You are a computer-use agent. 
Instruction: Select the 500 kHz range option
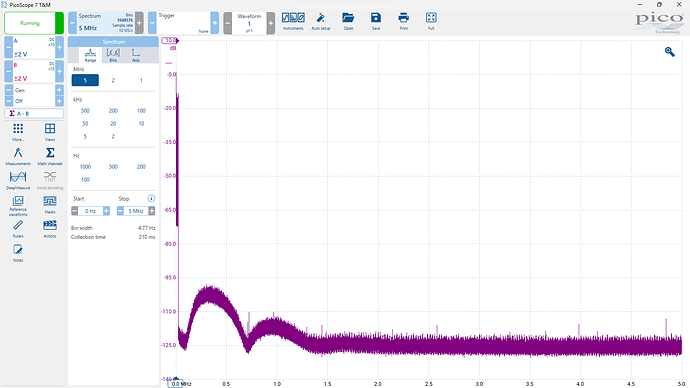click(x=85, y=111)
